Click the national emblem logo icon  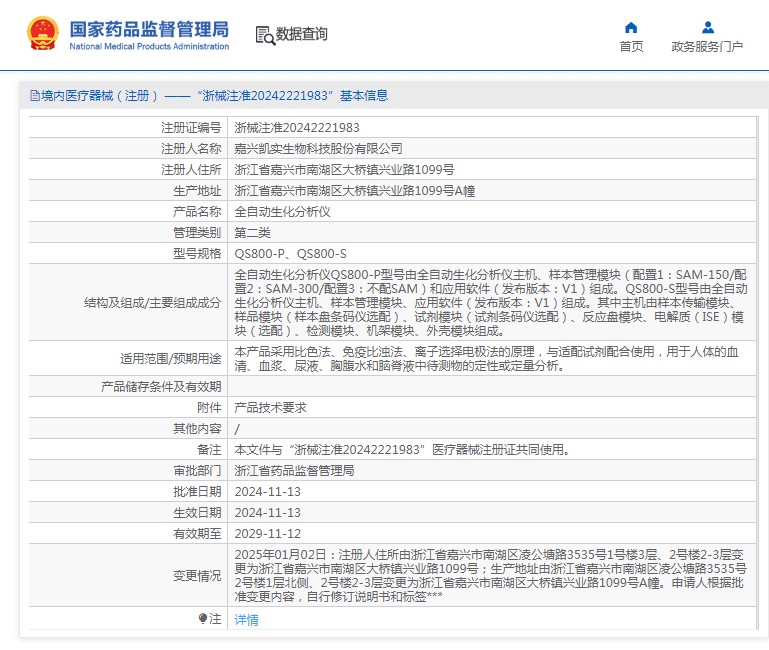[42, 33]
